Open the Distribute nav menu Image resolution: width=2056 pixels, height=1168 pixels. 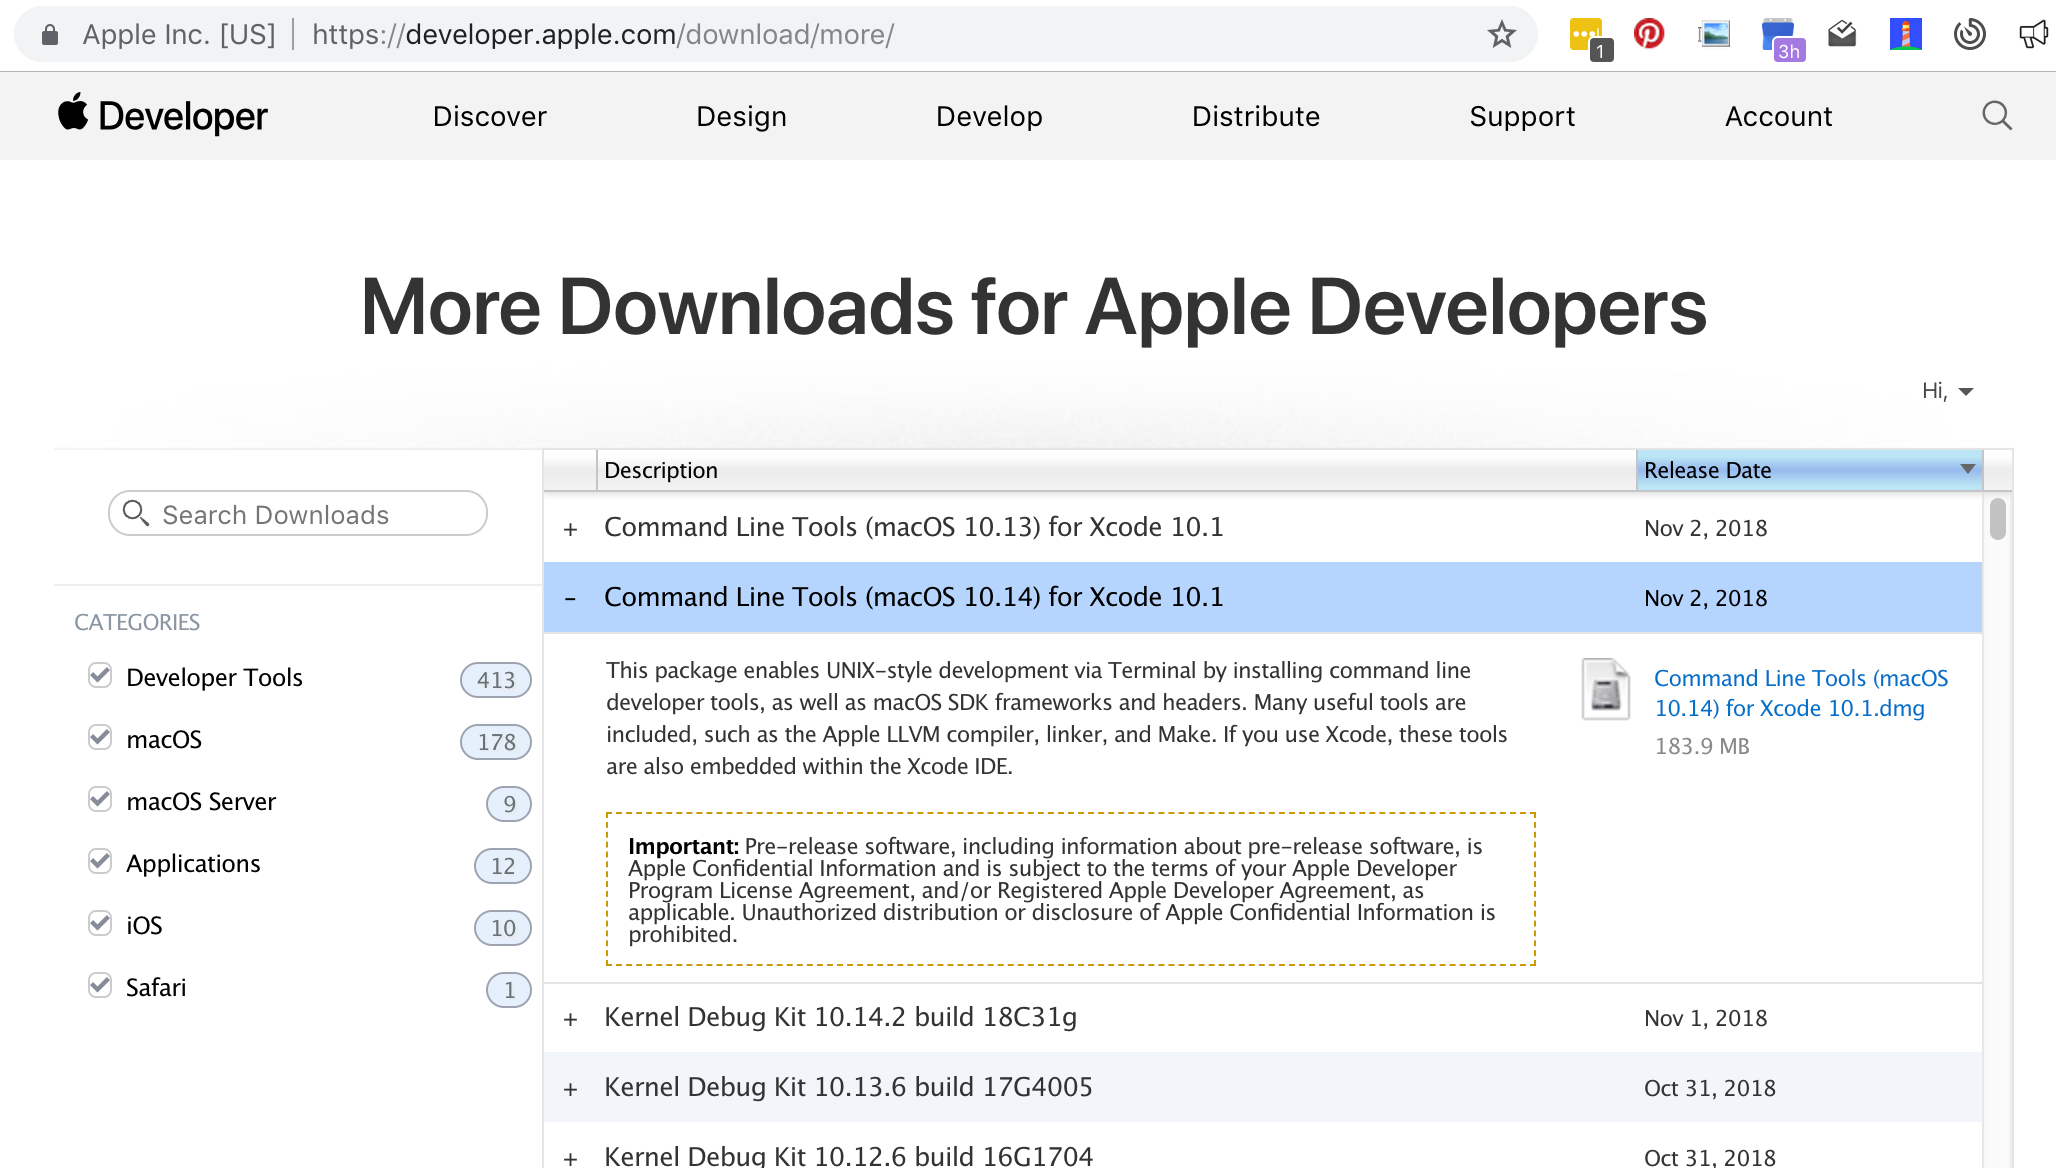1255,116
